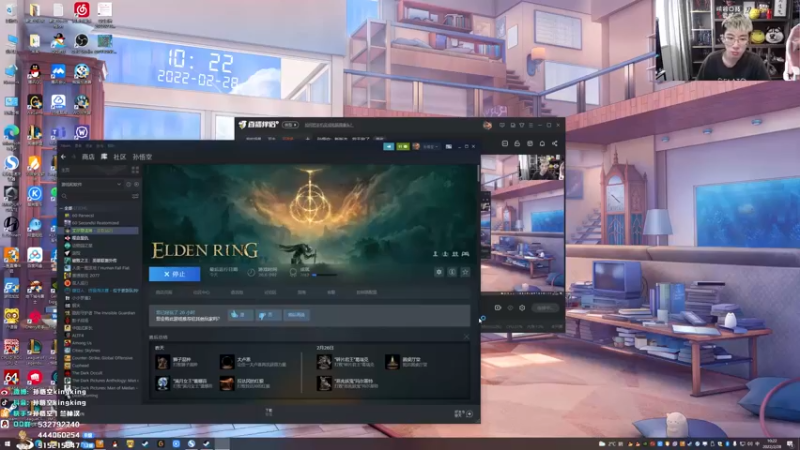
Task: Open the 狮子混种 achievement thumbnail
Action: [x=162, y=362]
